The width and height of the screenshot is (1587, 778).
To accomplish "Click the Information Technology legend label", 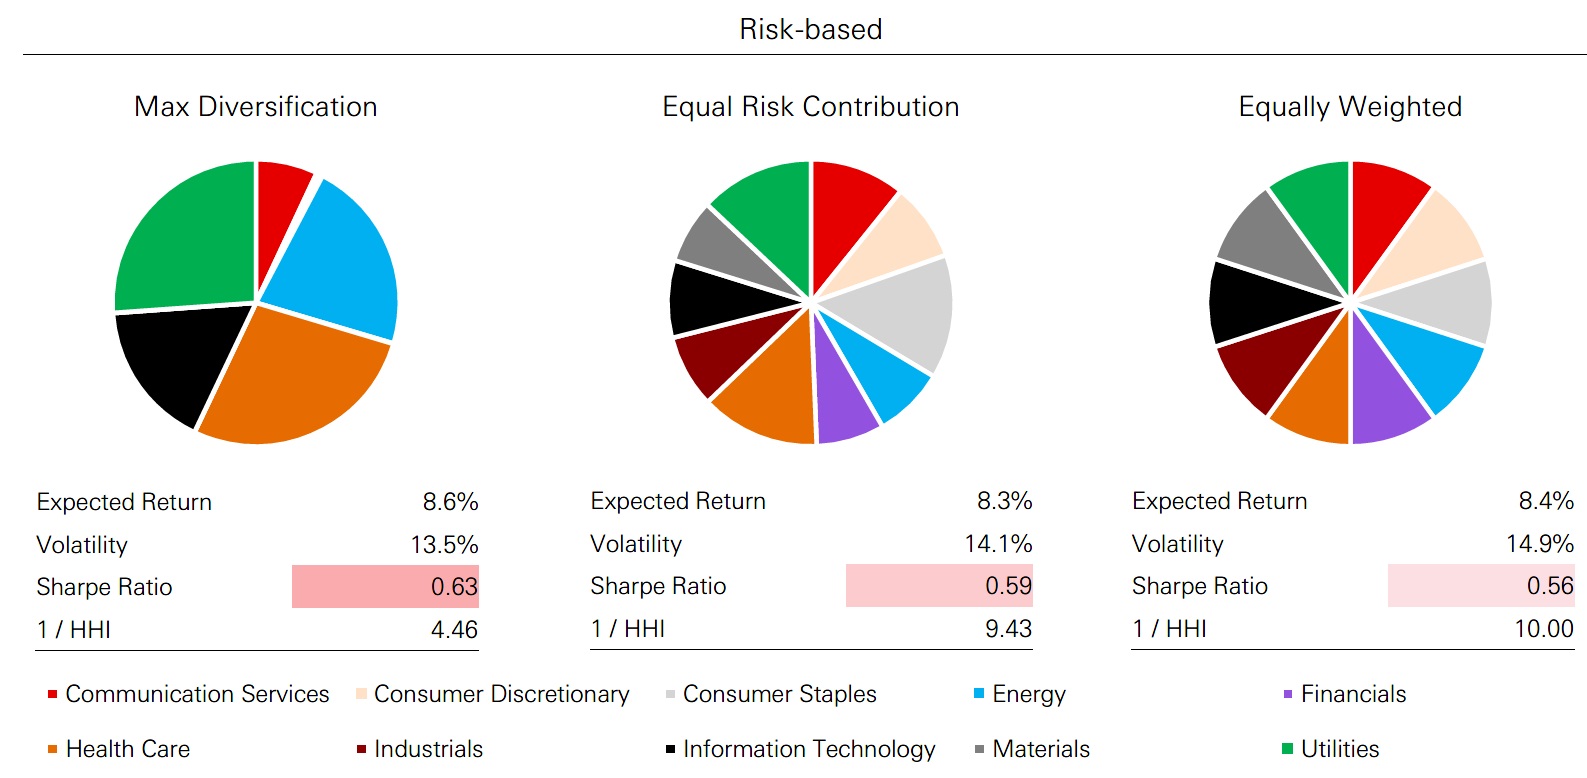I will pos(808,749).
